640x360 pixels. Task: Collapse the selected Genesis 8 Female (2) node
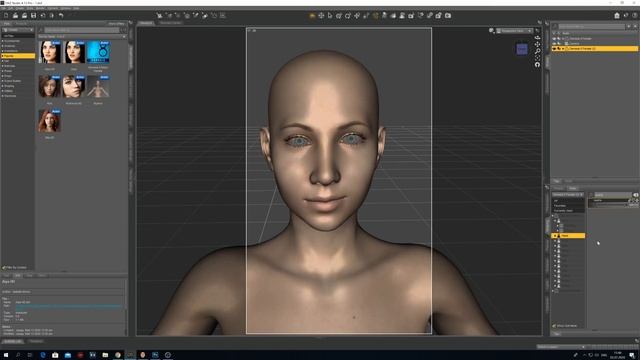563,49
